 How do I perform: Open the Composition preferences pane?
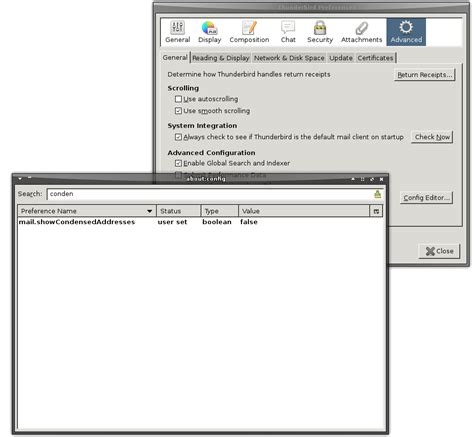249,32
